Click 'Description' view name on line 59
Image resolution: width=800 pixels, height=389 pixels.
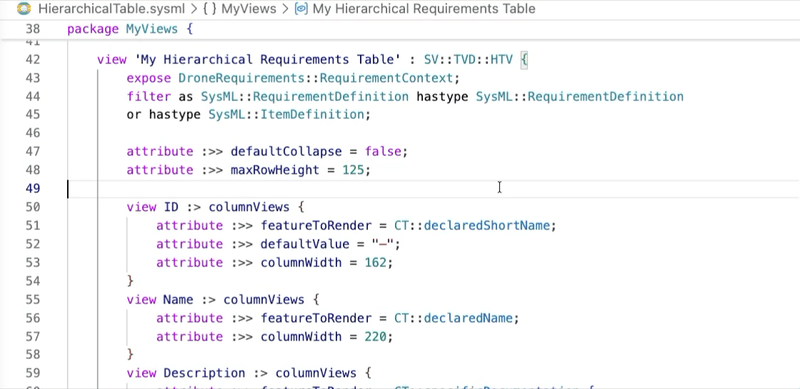pos(204,373)
